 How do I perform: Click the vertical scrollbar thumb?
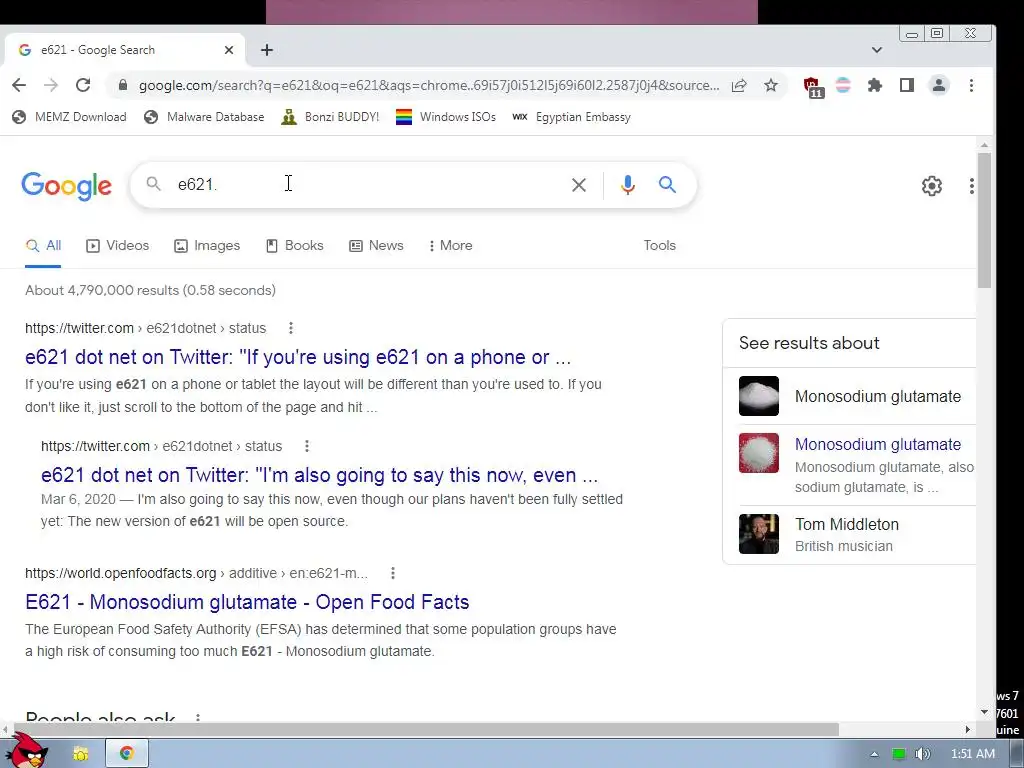pyautogui.click(x=984, y=220)
